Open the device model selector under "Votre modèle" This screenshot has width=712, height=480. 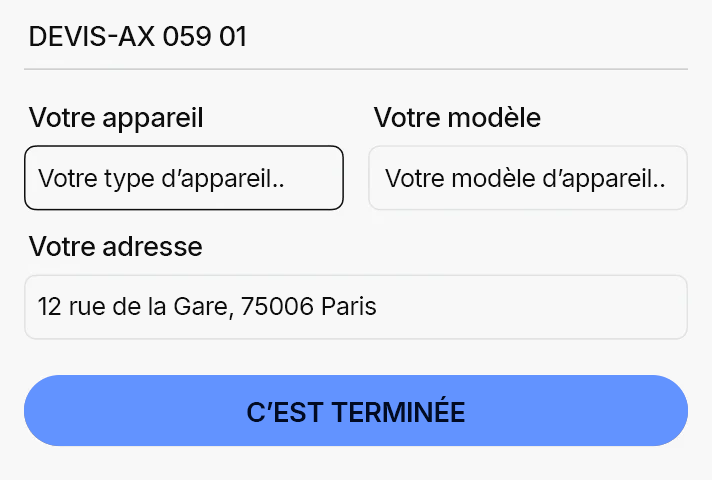pos(527,178)
